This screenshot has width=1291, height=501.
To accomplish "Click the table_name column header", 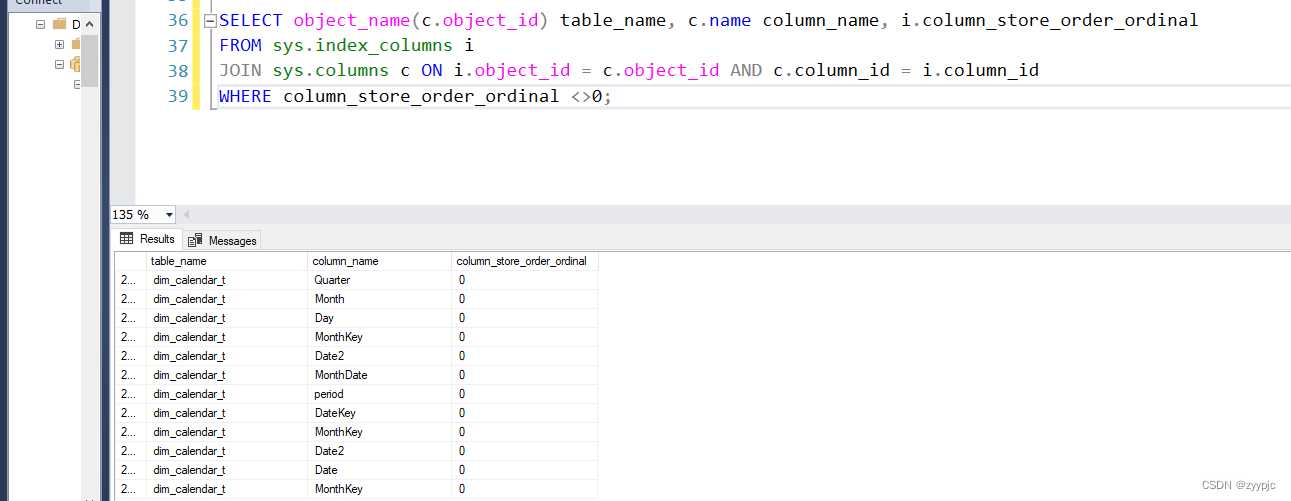I will coord(227,261).
